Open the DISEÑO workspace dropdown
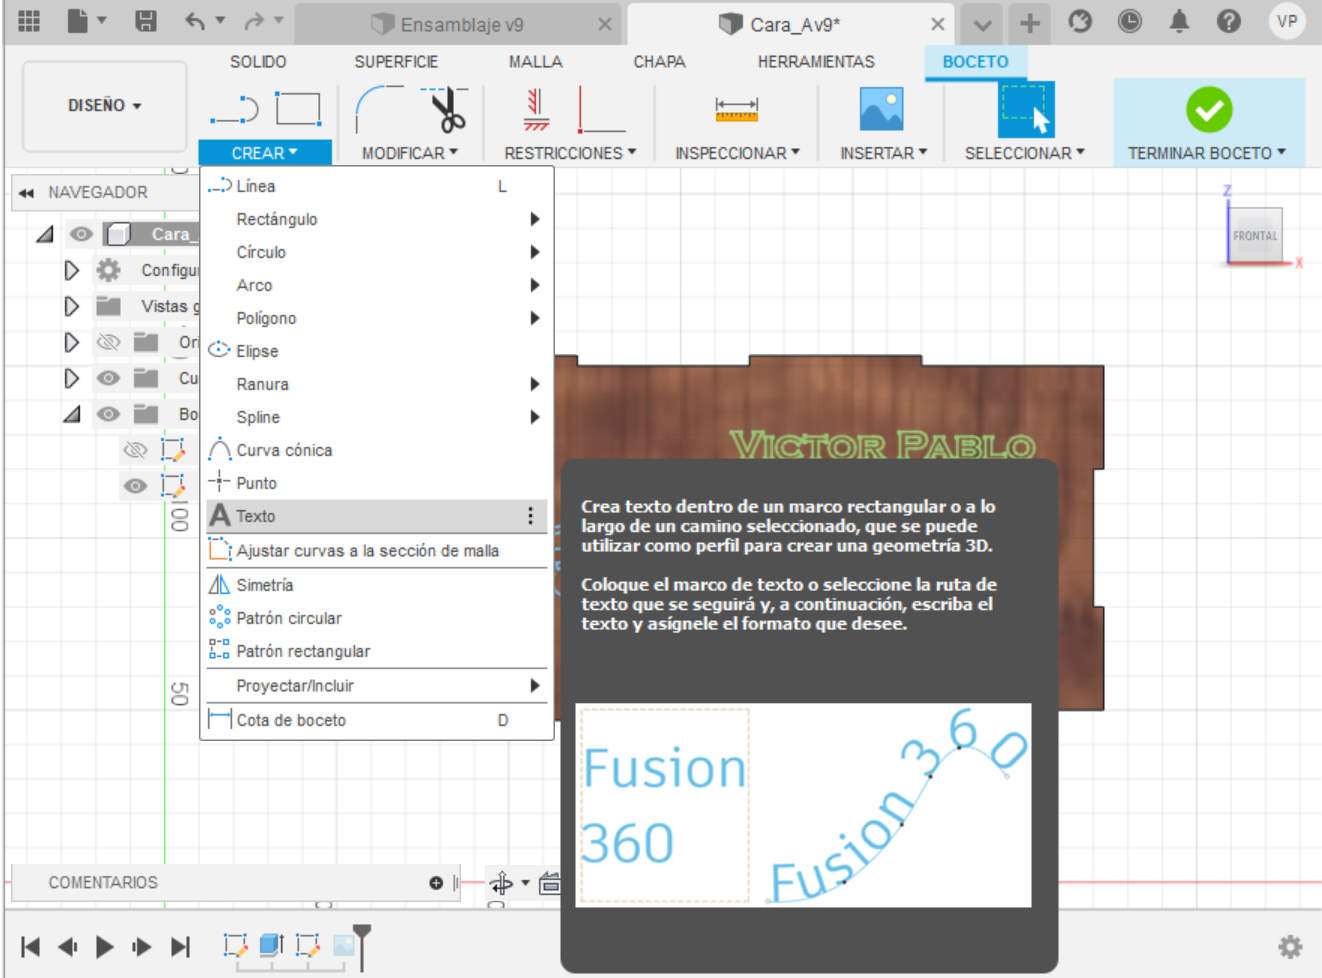This screenshot has width=1322, height=978. [x=105, y=105]
